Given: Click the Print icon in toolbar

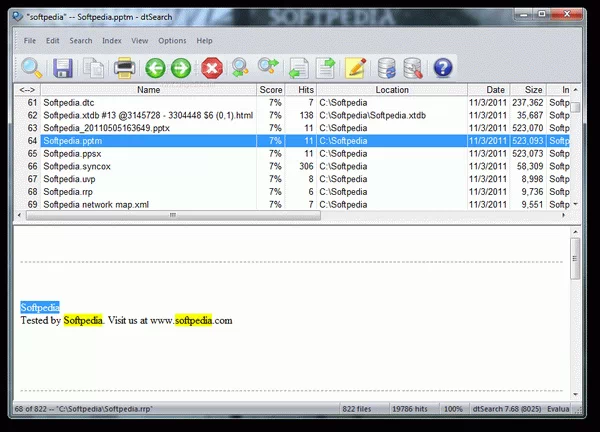Looking at the screenshot, I should (124, 68).
